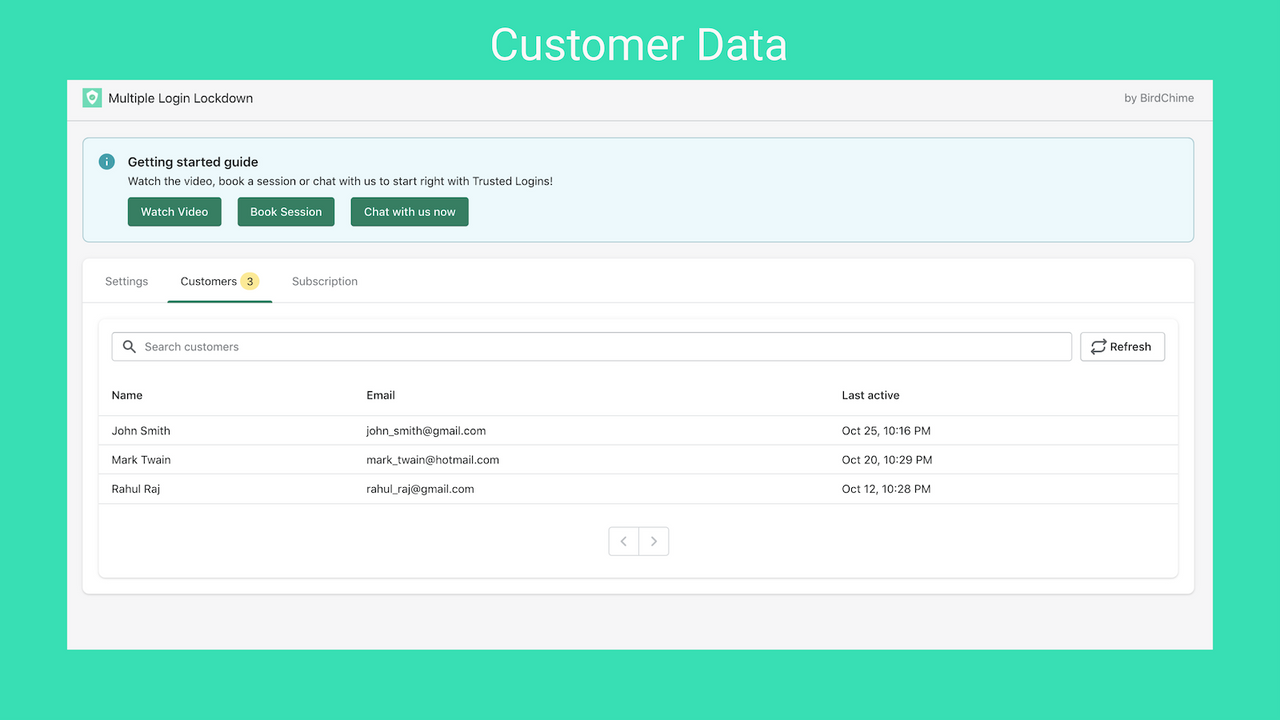Click the info icon in the guide banner
The image size is (1280, 720).
click(x=106, y=161)
